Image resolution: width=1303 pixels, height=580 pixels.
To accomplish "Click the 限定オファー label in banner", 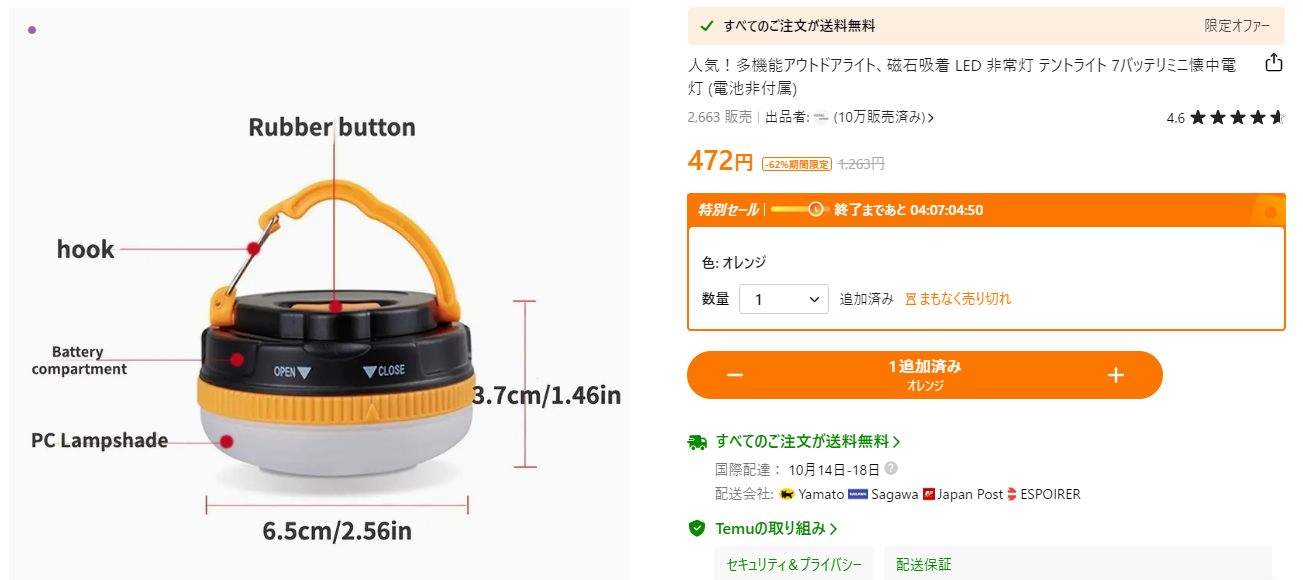I will [x=1237, y=26].
